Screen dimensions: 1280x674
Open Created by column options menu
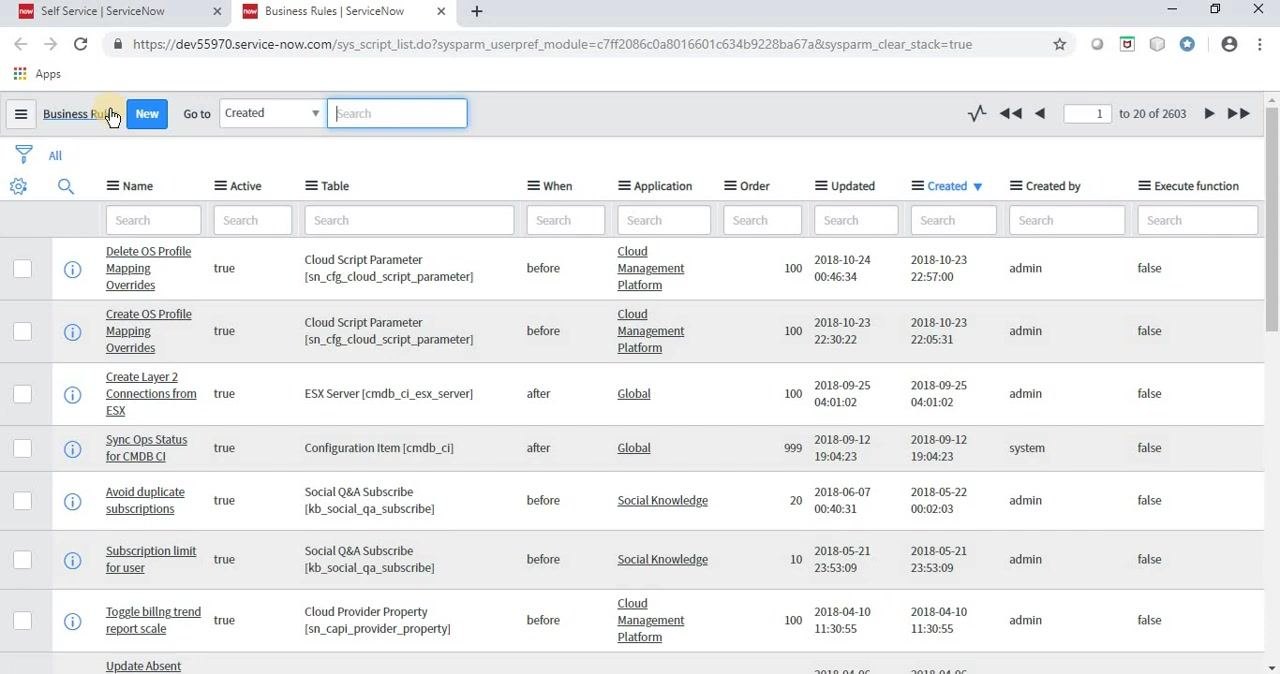(1016, 186)
